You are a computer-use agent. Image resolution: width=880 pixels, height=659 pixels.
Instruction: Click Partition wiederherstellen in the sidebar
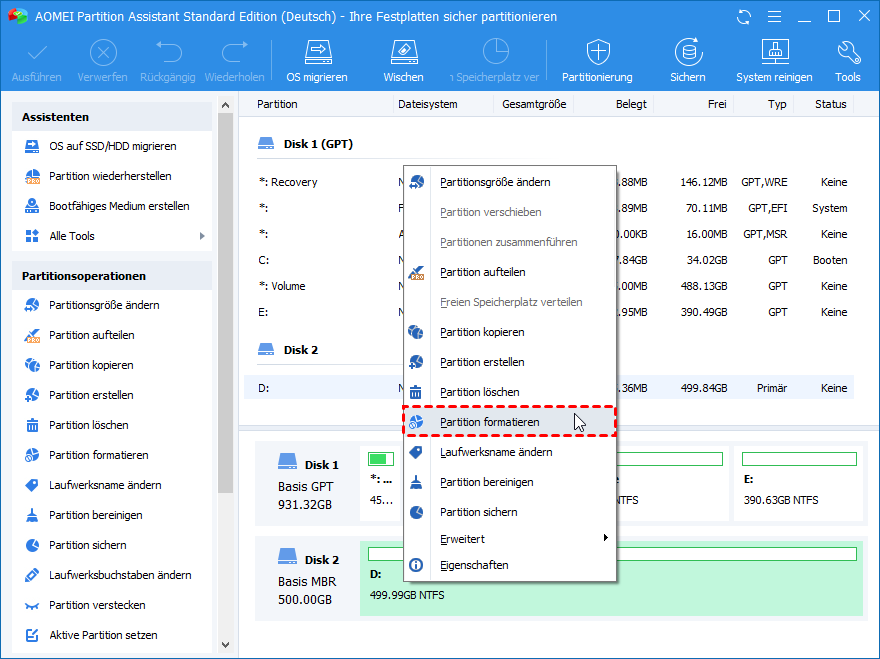[110, 176]
